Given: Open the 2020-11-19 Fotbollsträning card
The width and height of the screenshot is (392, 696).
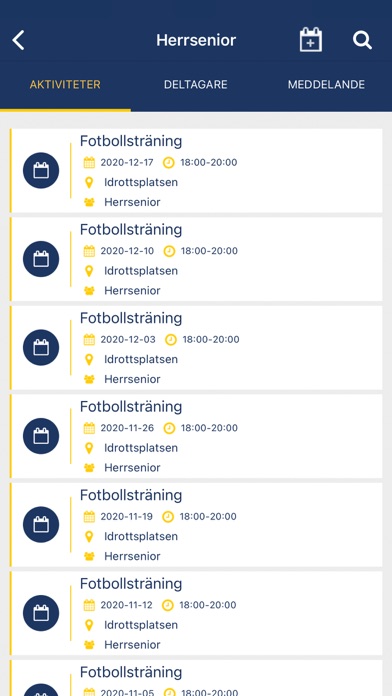Looking at the screenshot, I should (196, 525).
